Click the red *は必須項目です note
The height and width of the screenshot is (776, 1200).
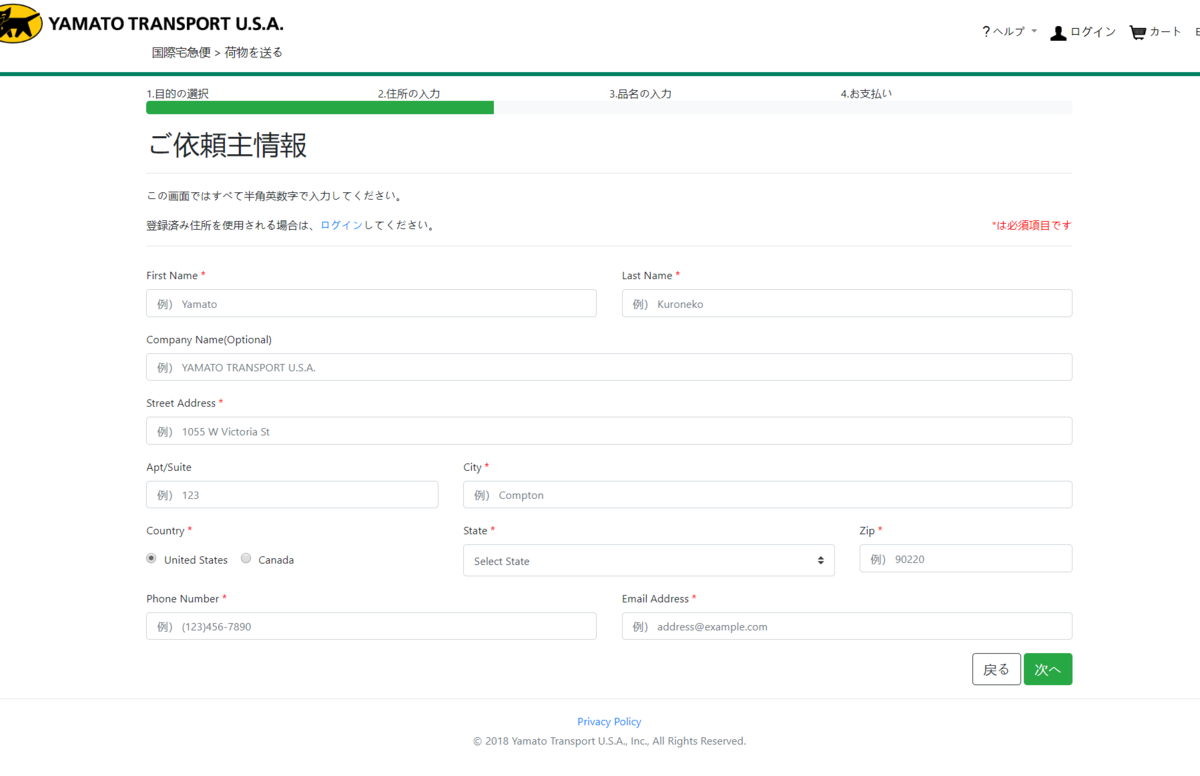point(1031,226)
